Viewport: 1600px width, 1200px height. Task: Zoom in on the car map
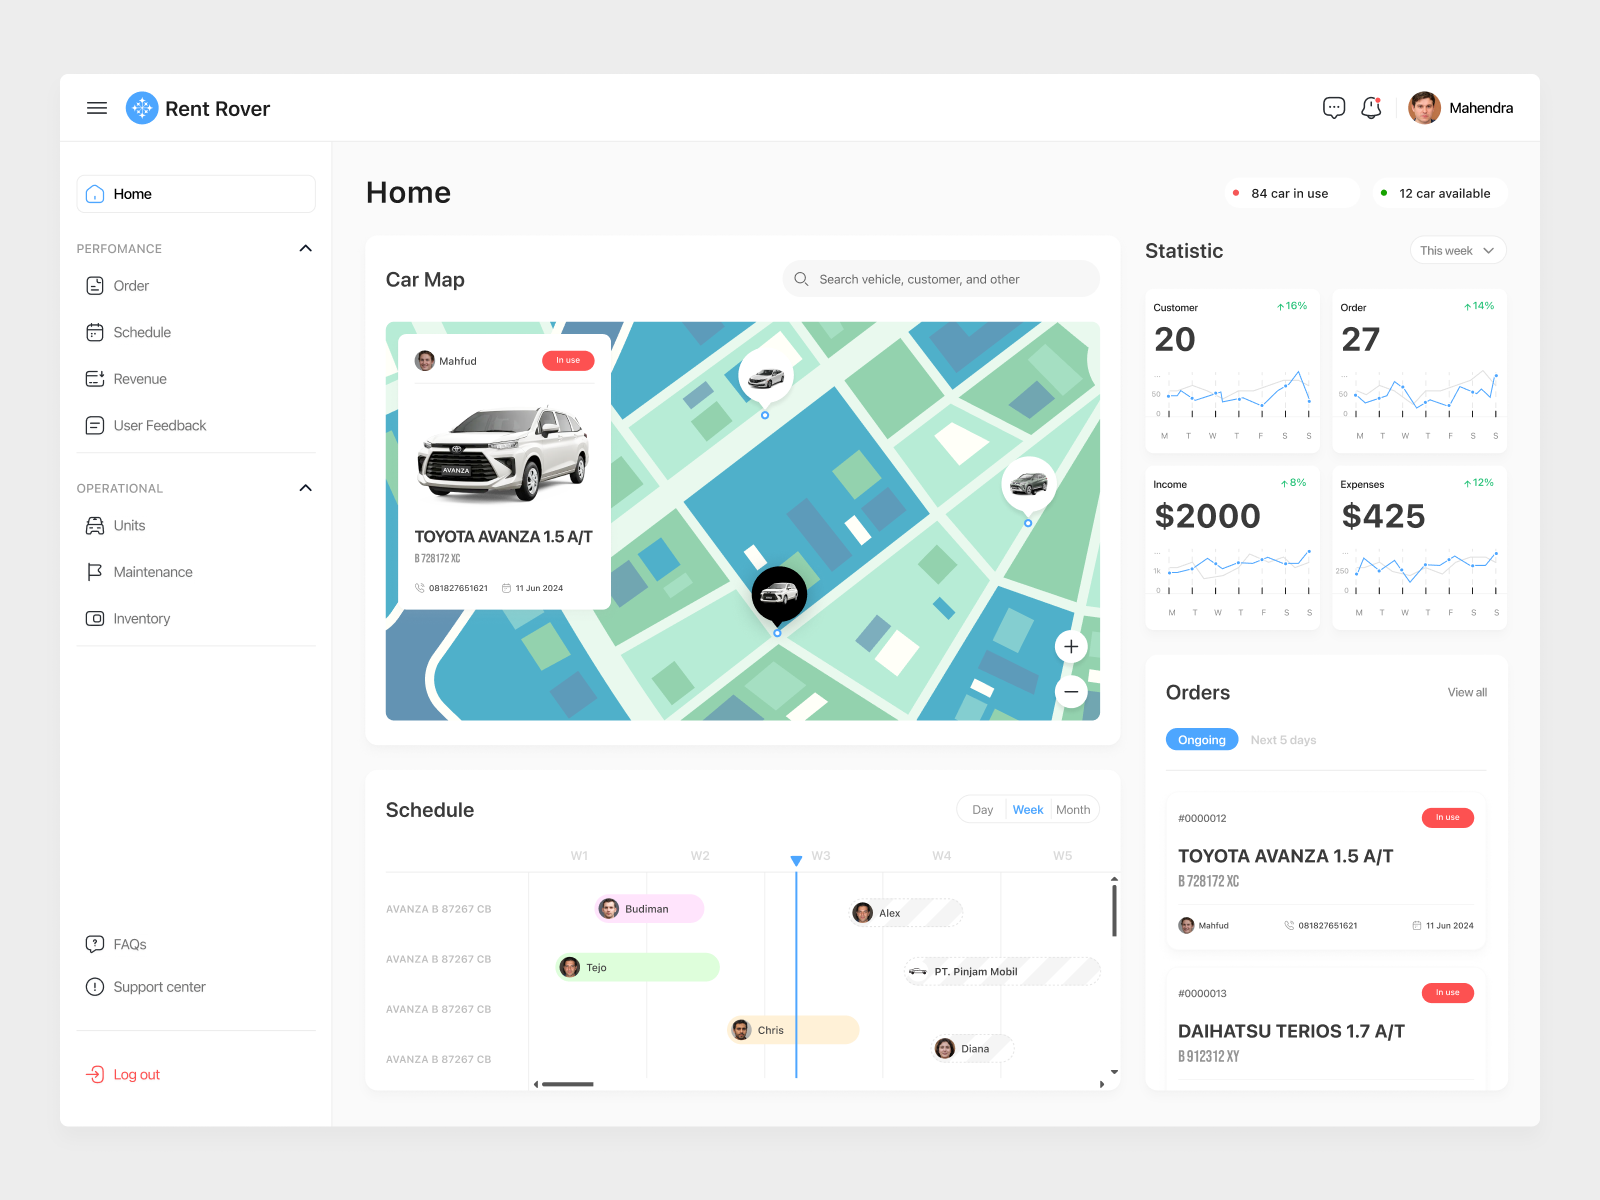(x=1070, y=646)
